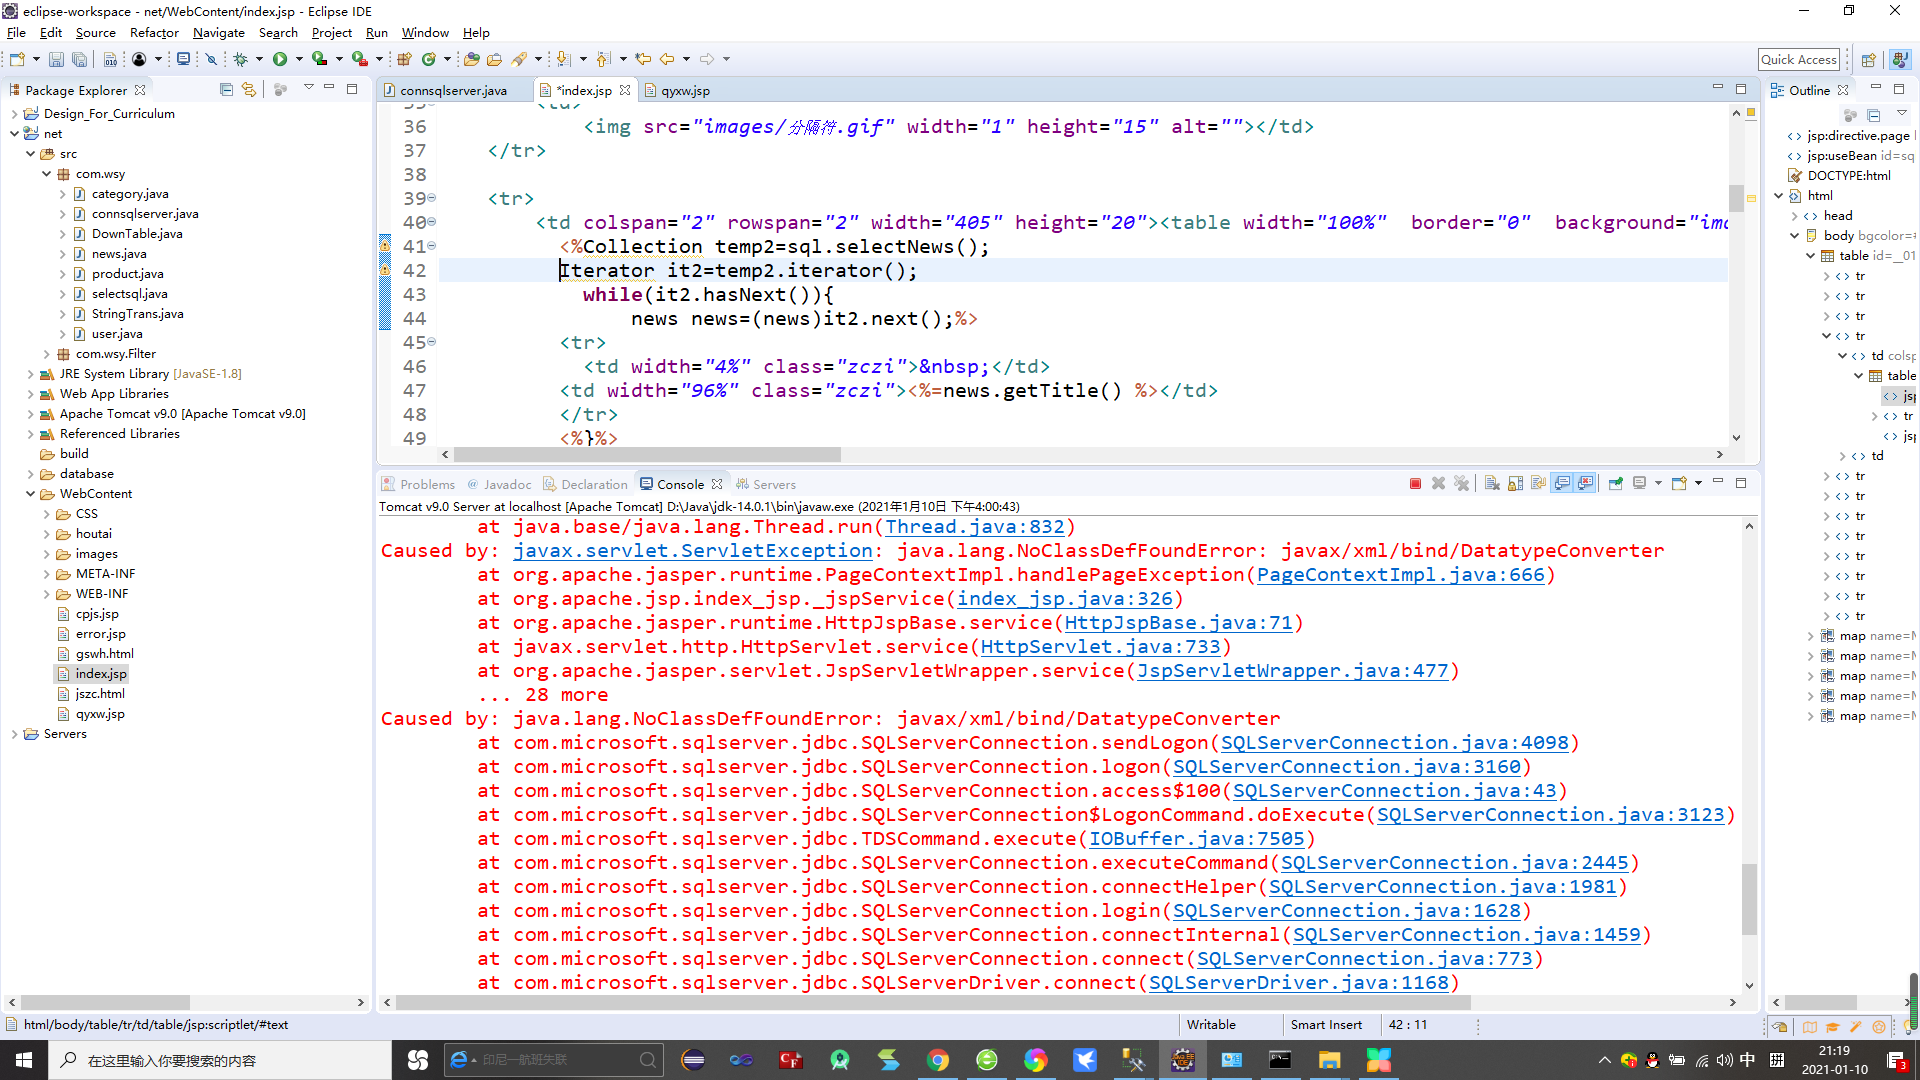Collapse the WebContent folder

point(30,494)
